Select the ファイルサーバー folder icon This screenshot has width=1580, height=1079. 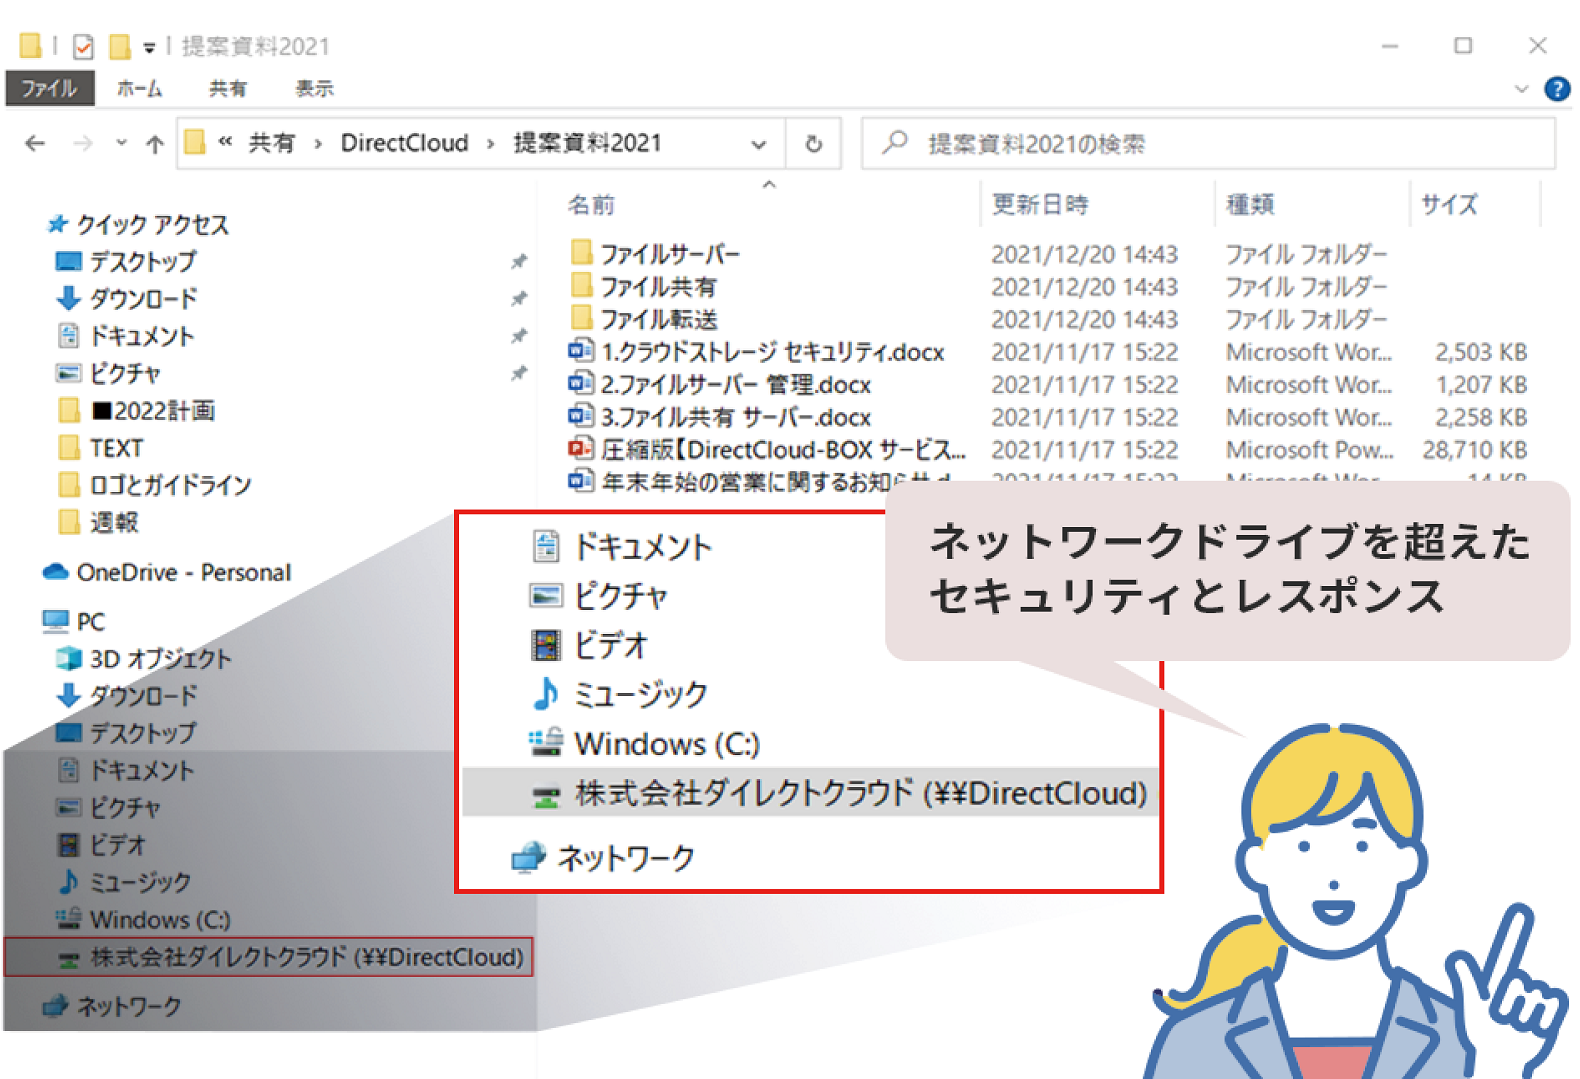[581, 252]
